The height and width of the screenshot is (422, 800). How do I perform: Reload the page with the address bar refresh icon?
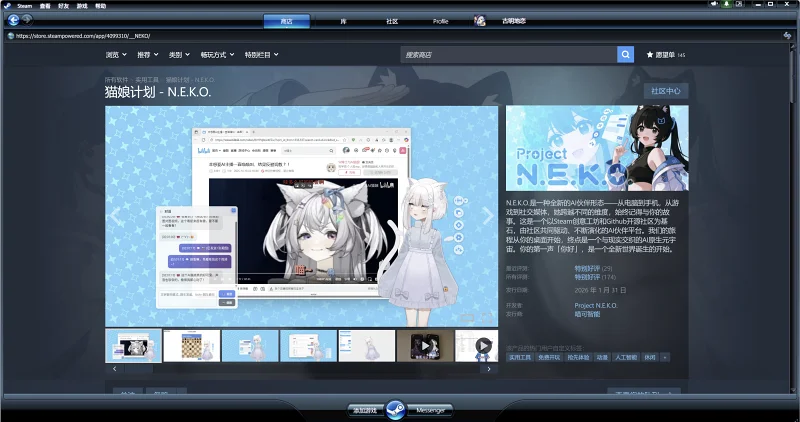coord(787,35)
